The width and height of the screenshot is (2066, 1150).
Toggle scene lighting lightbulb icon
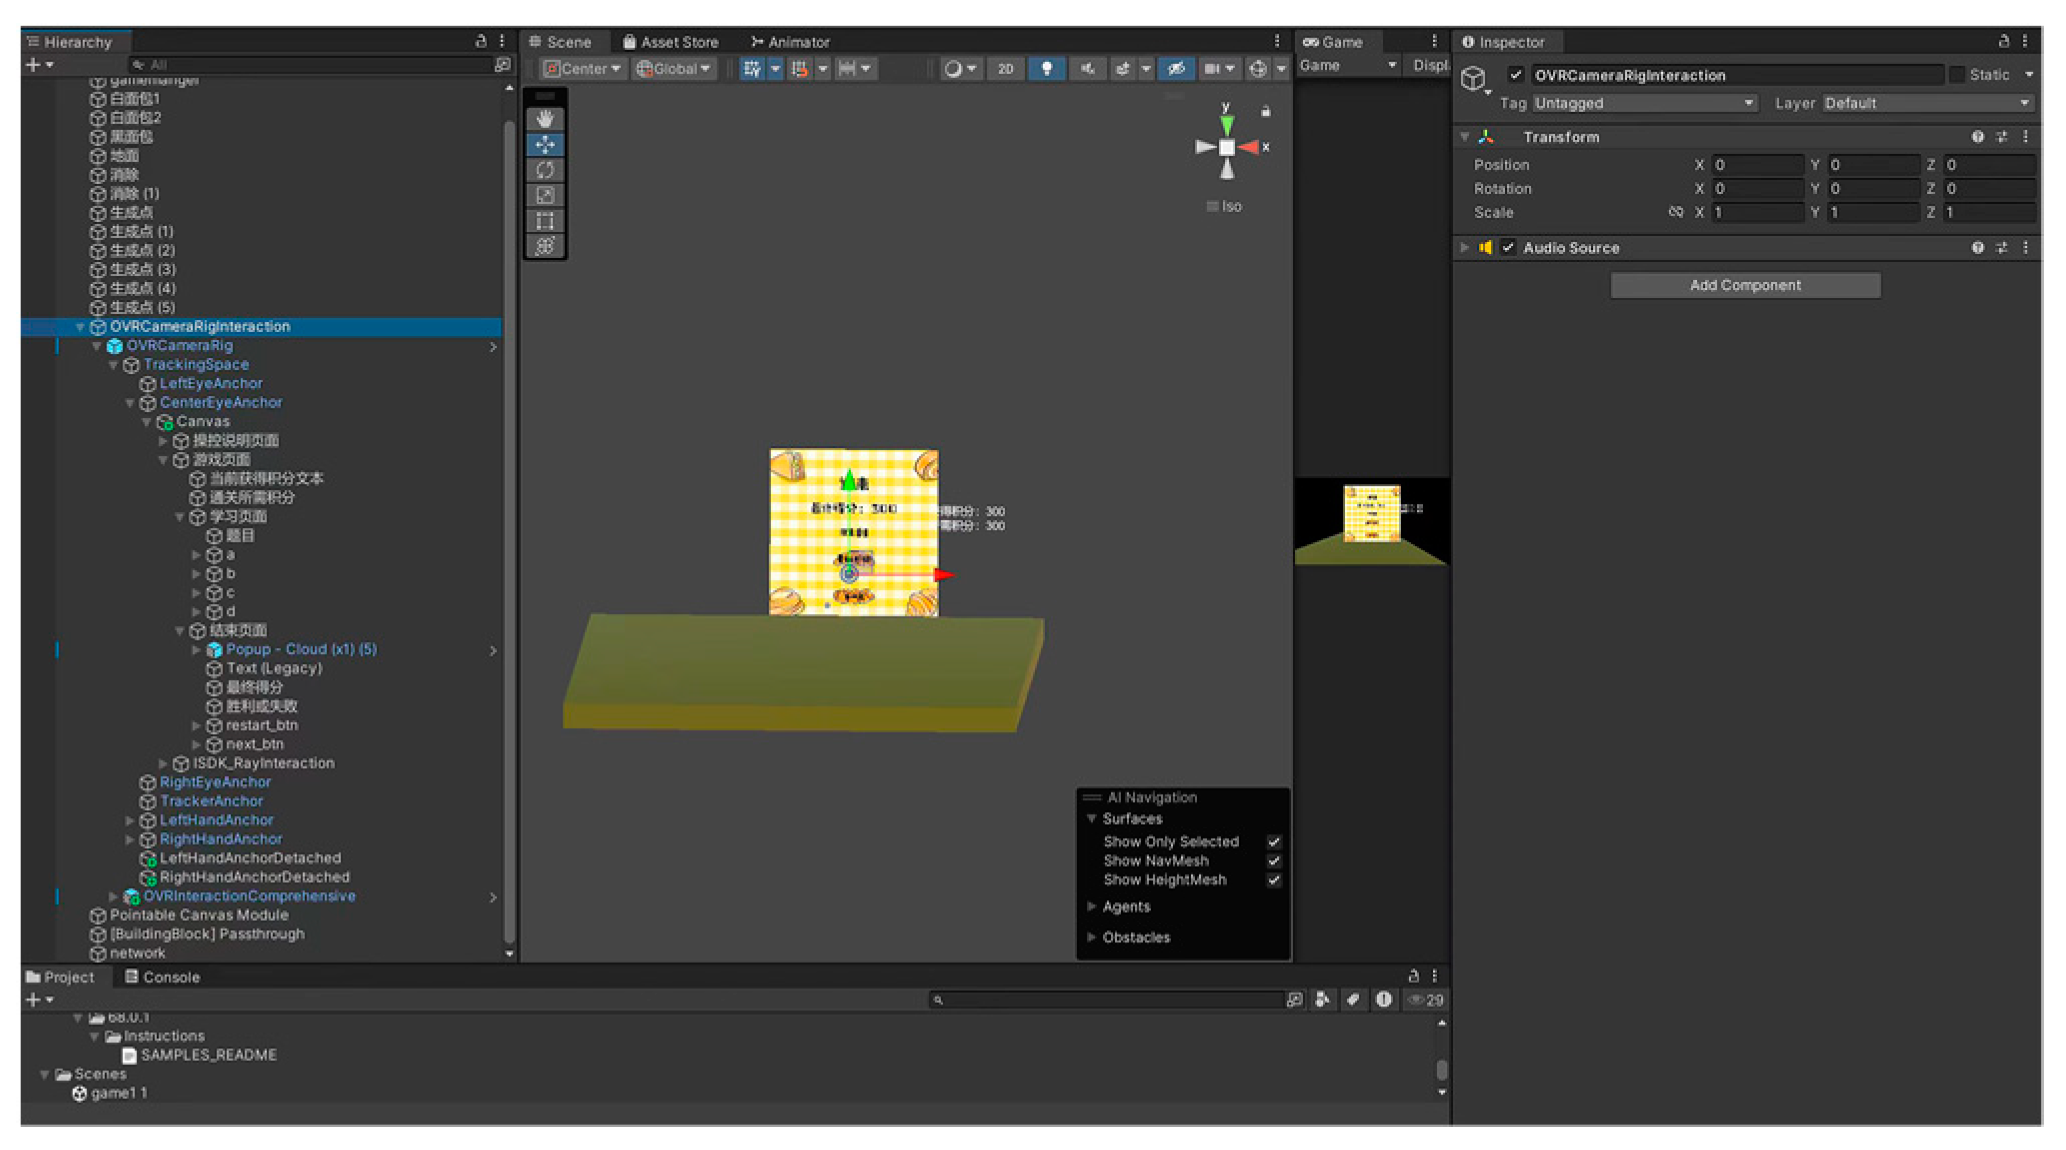[1046, 68]
